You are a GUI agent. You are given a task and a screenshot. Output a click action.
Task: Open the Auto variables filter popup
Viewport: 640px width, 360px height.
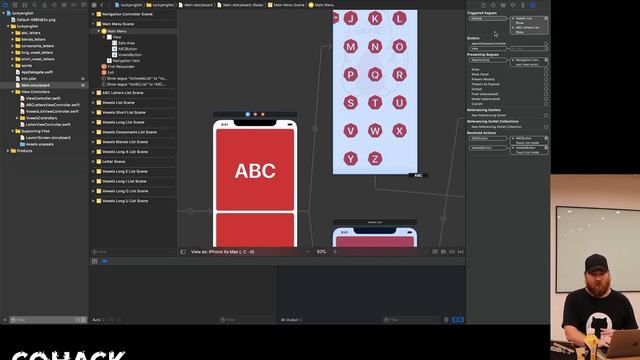[x=98, y=320]
